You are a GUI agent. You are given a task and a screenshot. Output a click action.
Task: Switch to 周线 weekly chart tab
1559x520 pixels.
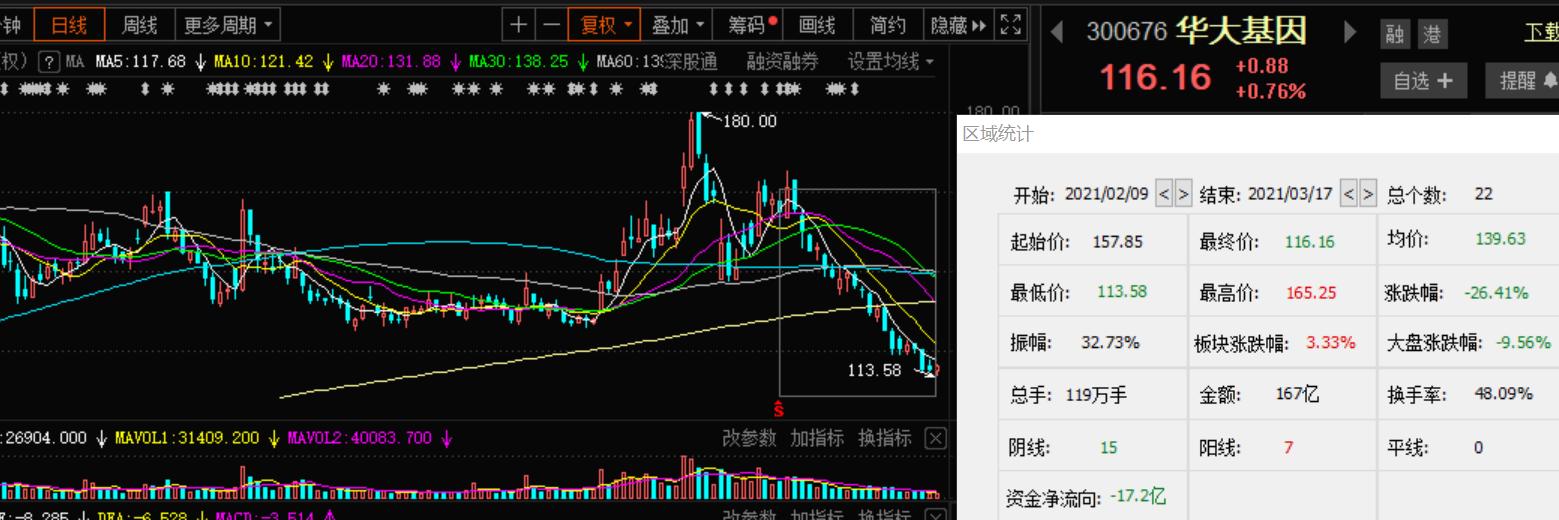(x=139, y=24)
